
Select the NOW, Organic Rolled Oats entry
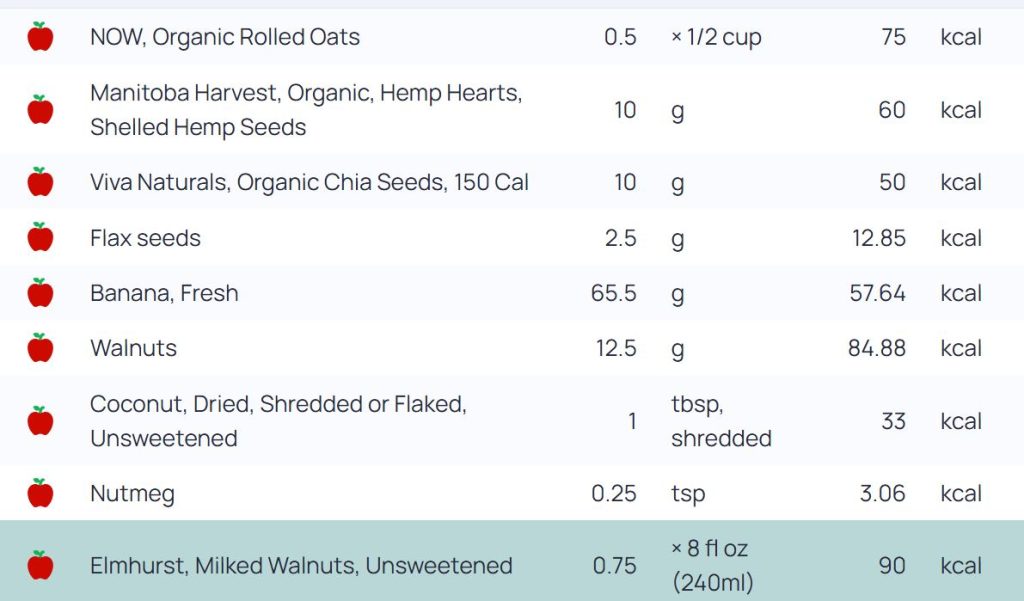pyautogui.click(x=225, y=37)
